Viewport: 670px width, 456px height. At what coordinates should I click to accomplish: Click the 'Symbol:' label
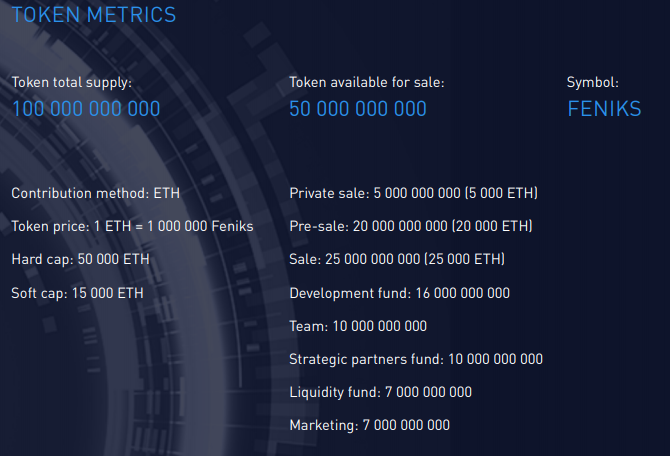point(593,83)
